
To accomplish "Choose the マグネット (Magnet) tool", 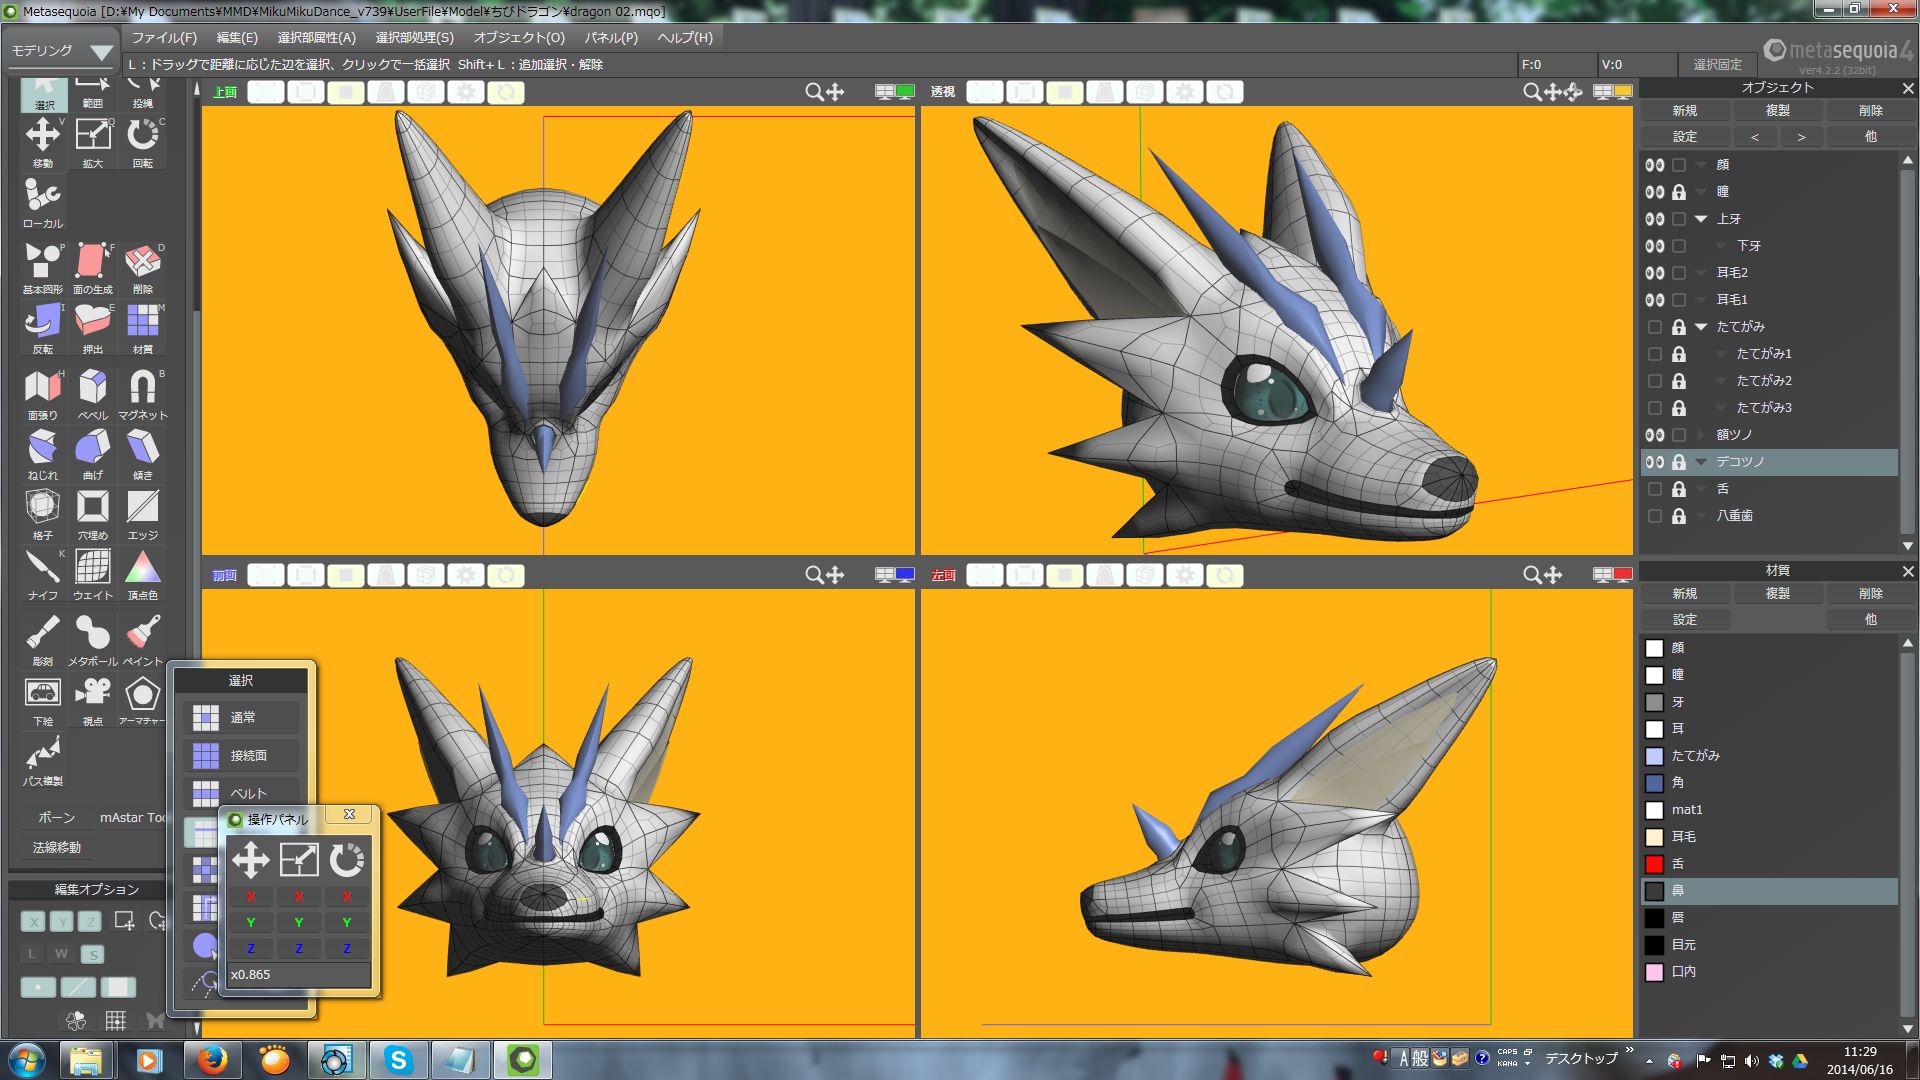I will pyautogui.click(x=143, y=394).
